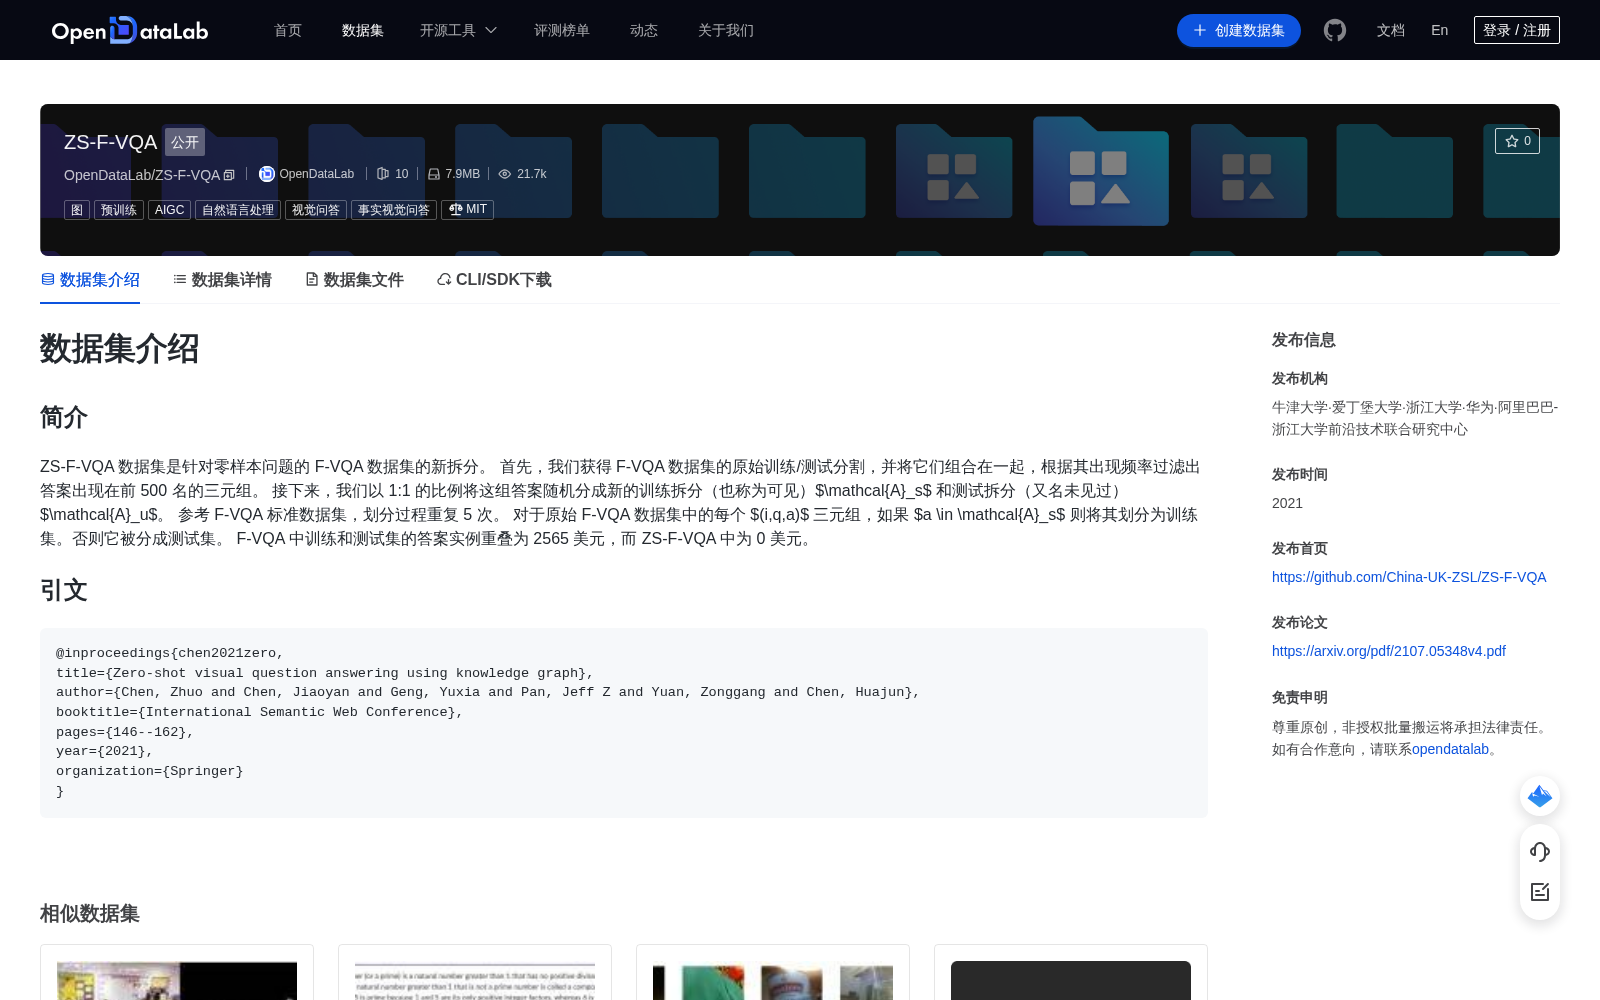Click the OpenDataLab logo
1600x1000 pixels.
[130, 30]
